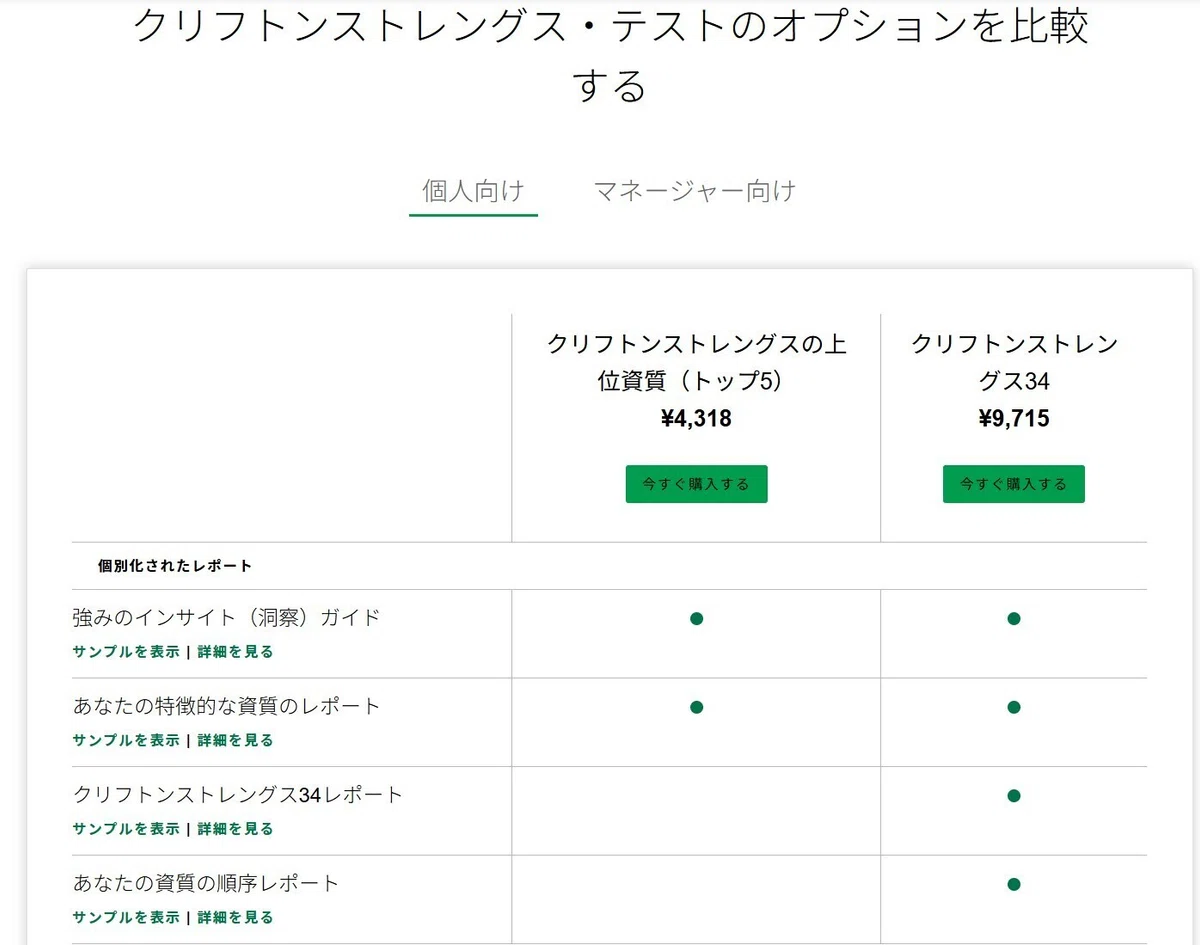Click the クリフトンストレングス34 plan title

tap(1013, 363)
